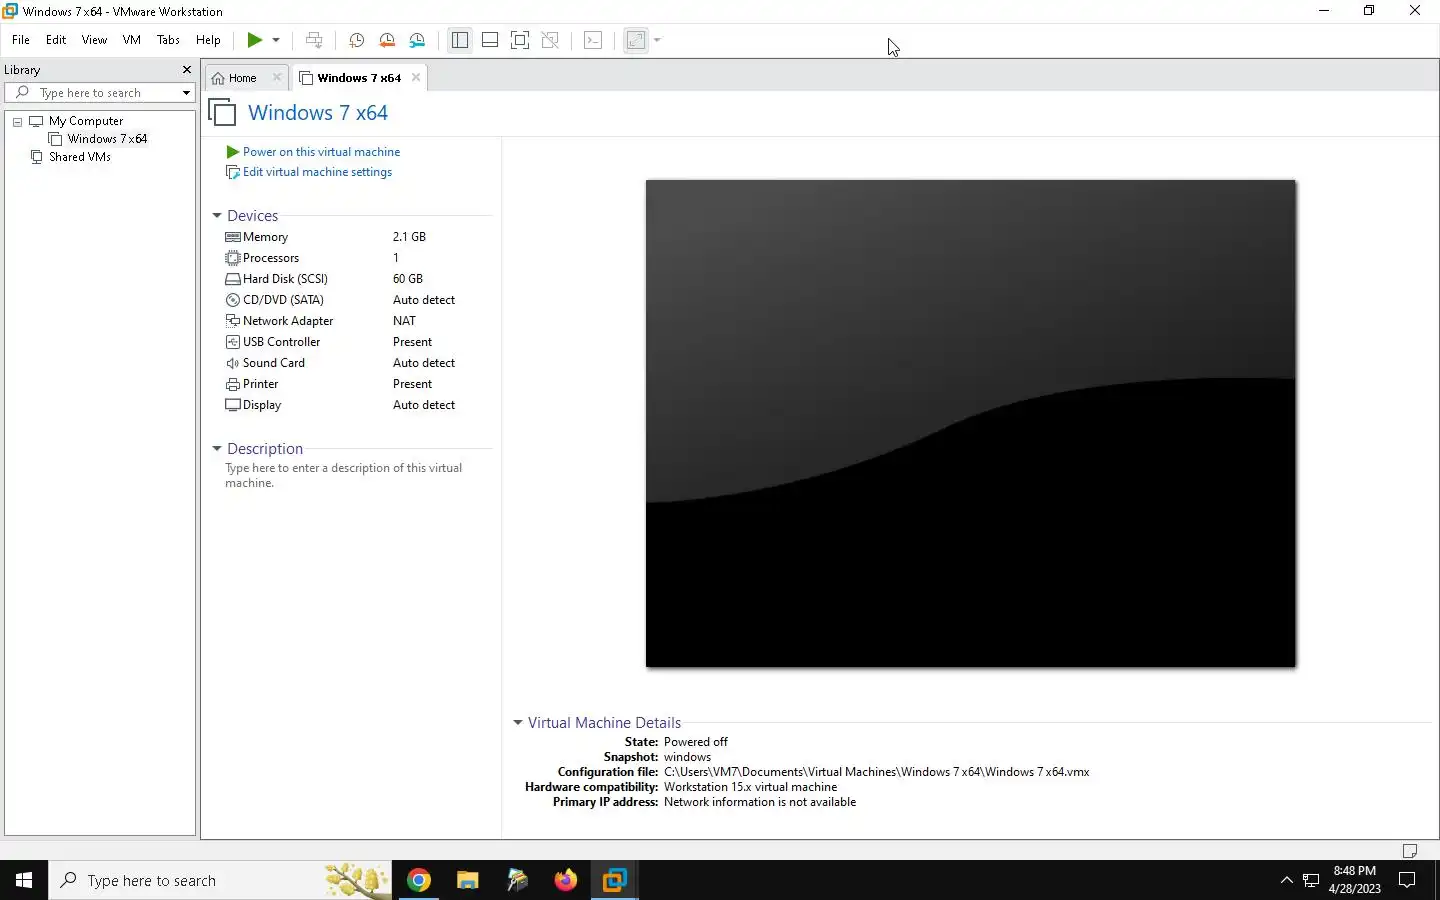Open the USB Controller device entry
Image resolution: width=1440 pixels, height=900 pixels.
point(281,342)
